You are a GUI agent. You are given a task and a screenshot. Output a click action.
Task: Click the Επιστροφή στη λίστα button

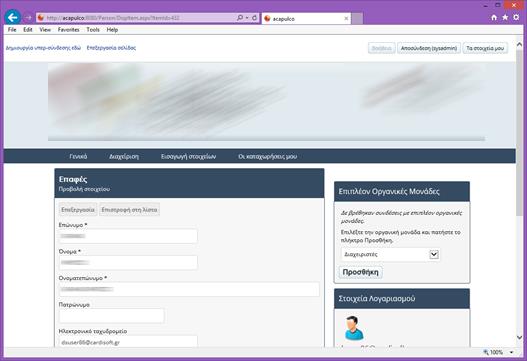click(129, 209)
